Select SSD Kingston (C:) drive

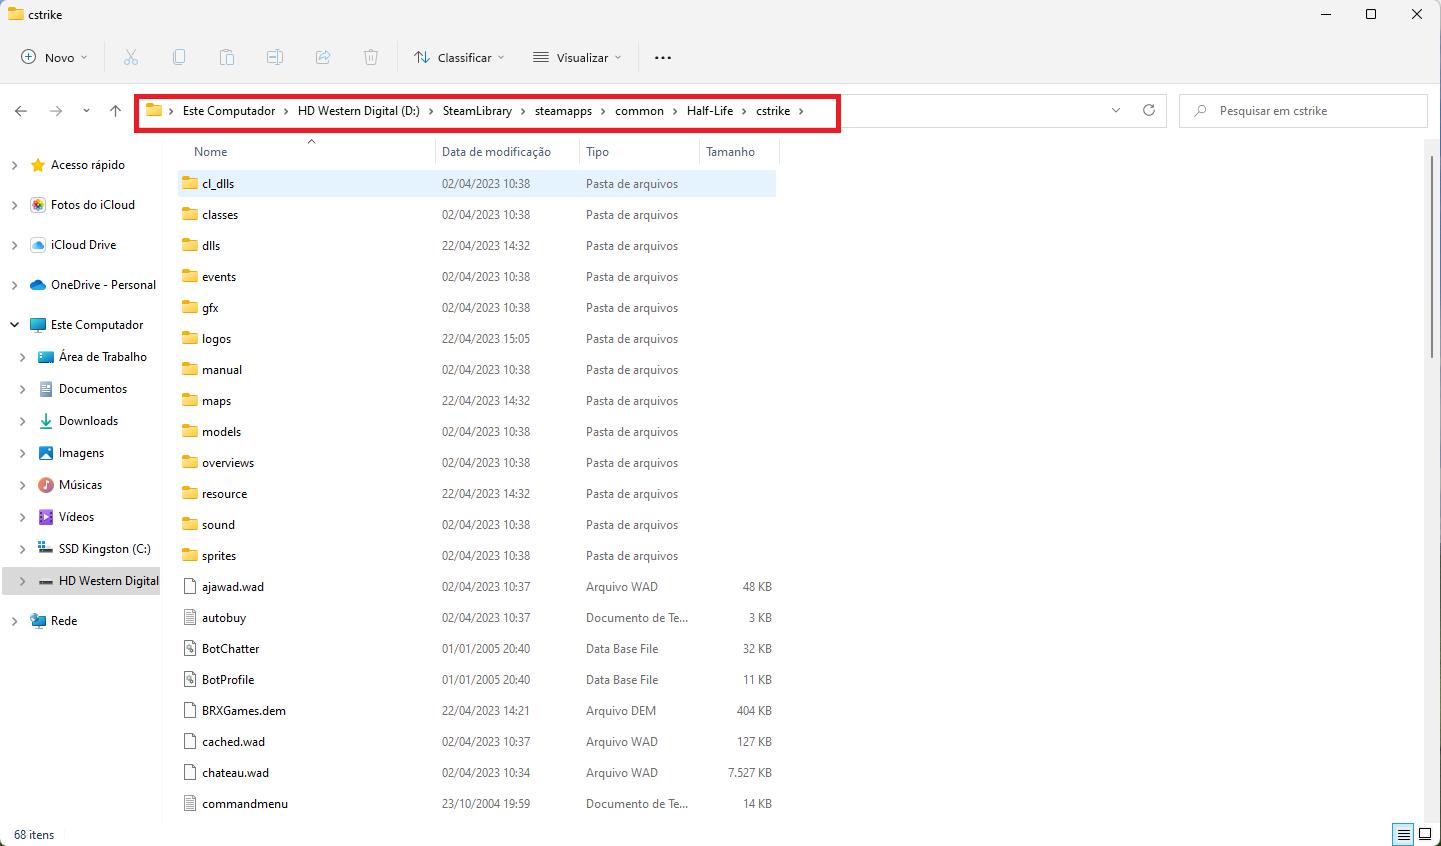click(x=105, y=549)
